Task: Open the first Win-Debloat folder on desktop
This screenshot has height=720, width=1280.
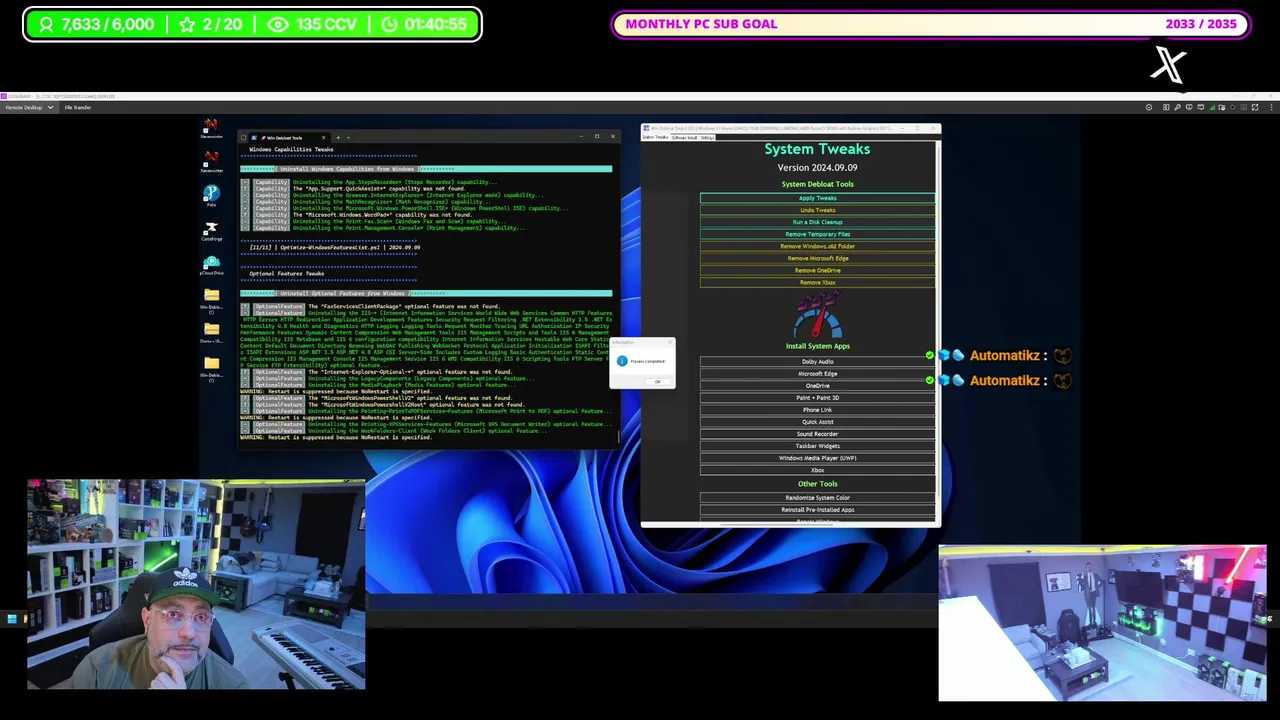Action: tap(210, 299)
